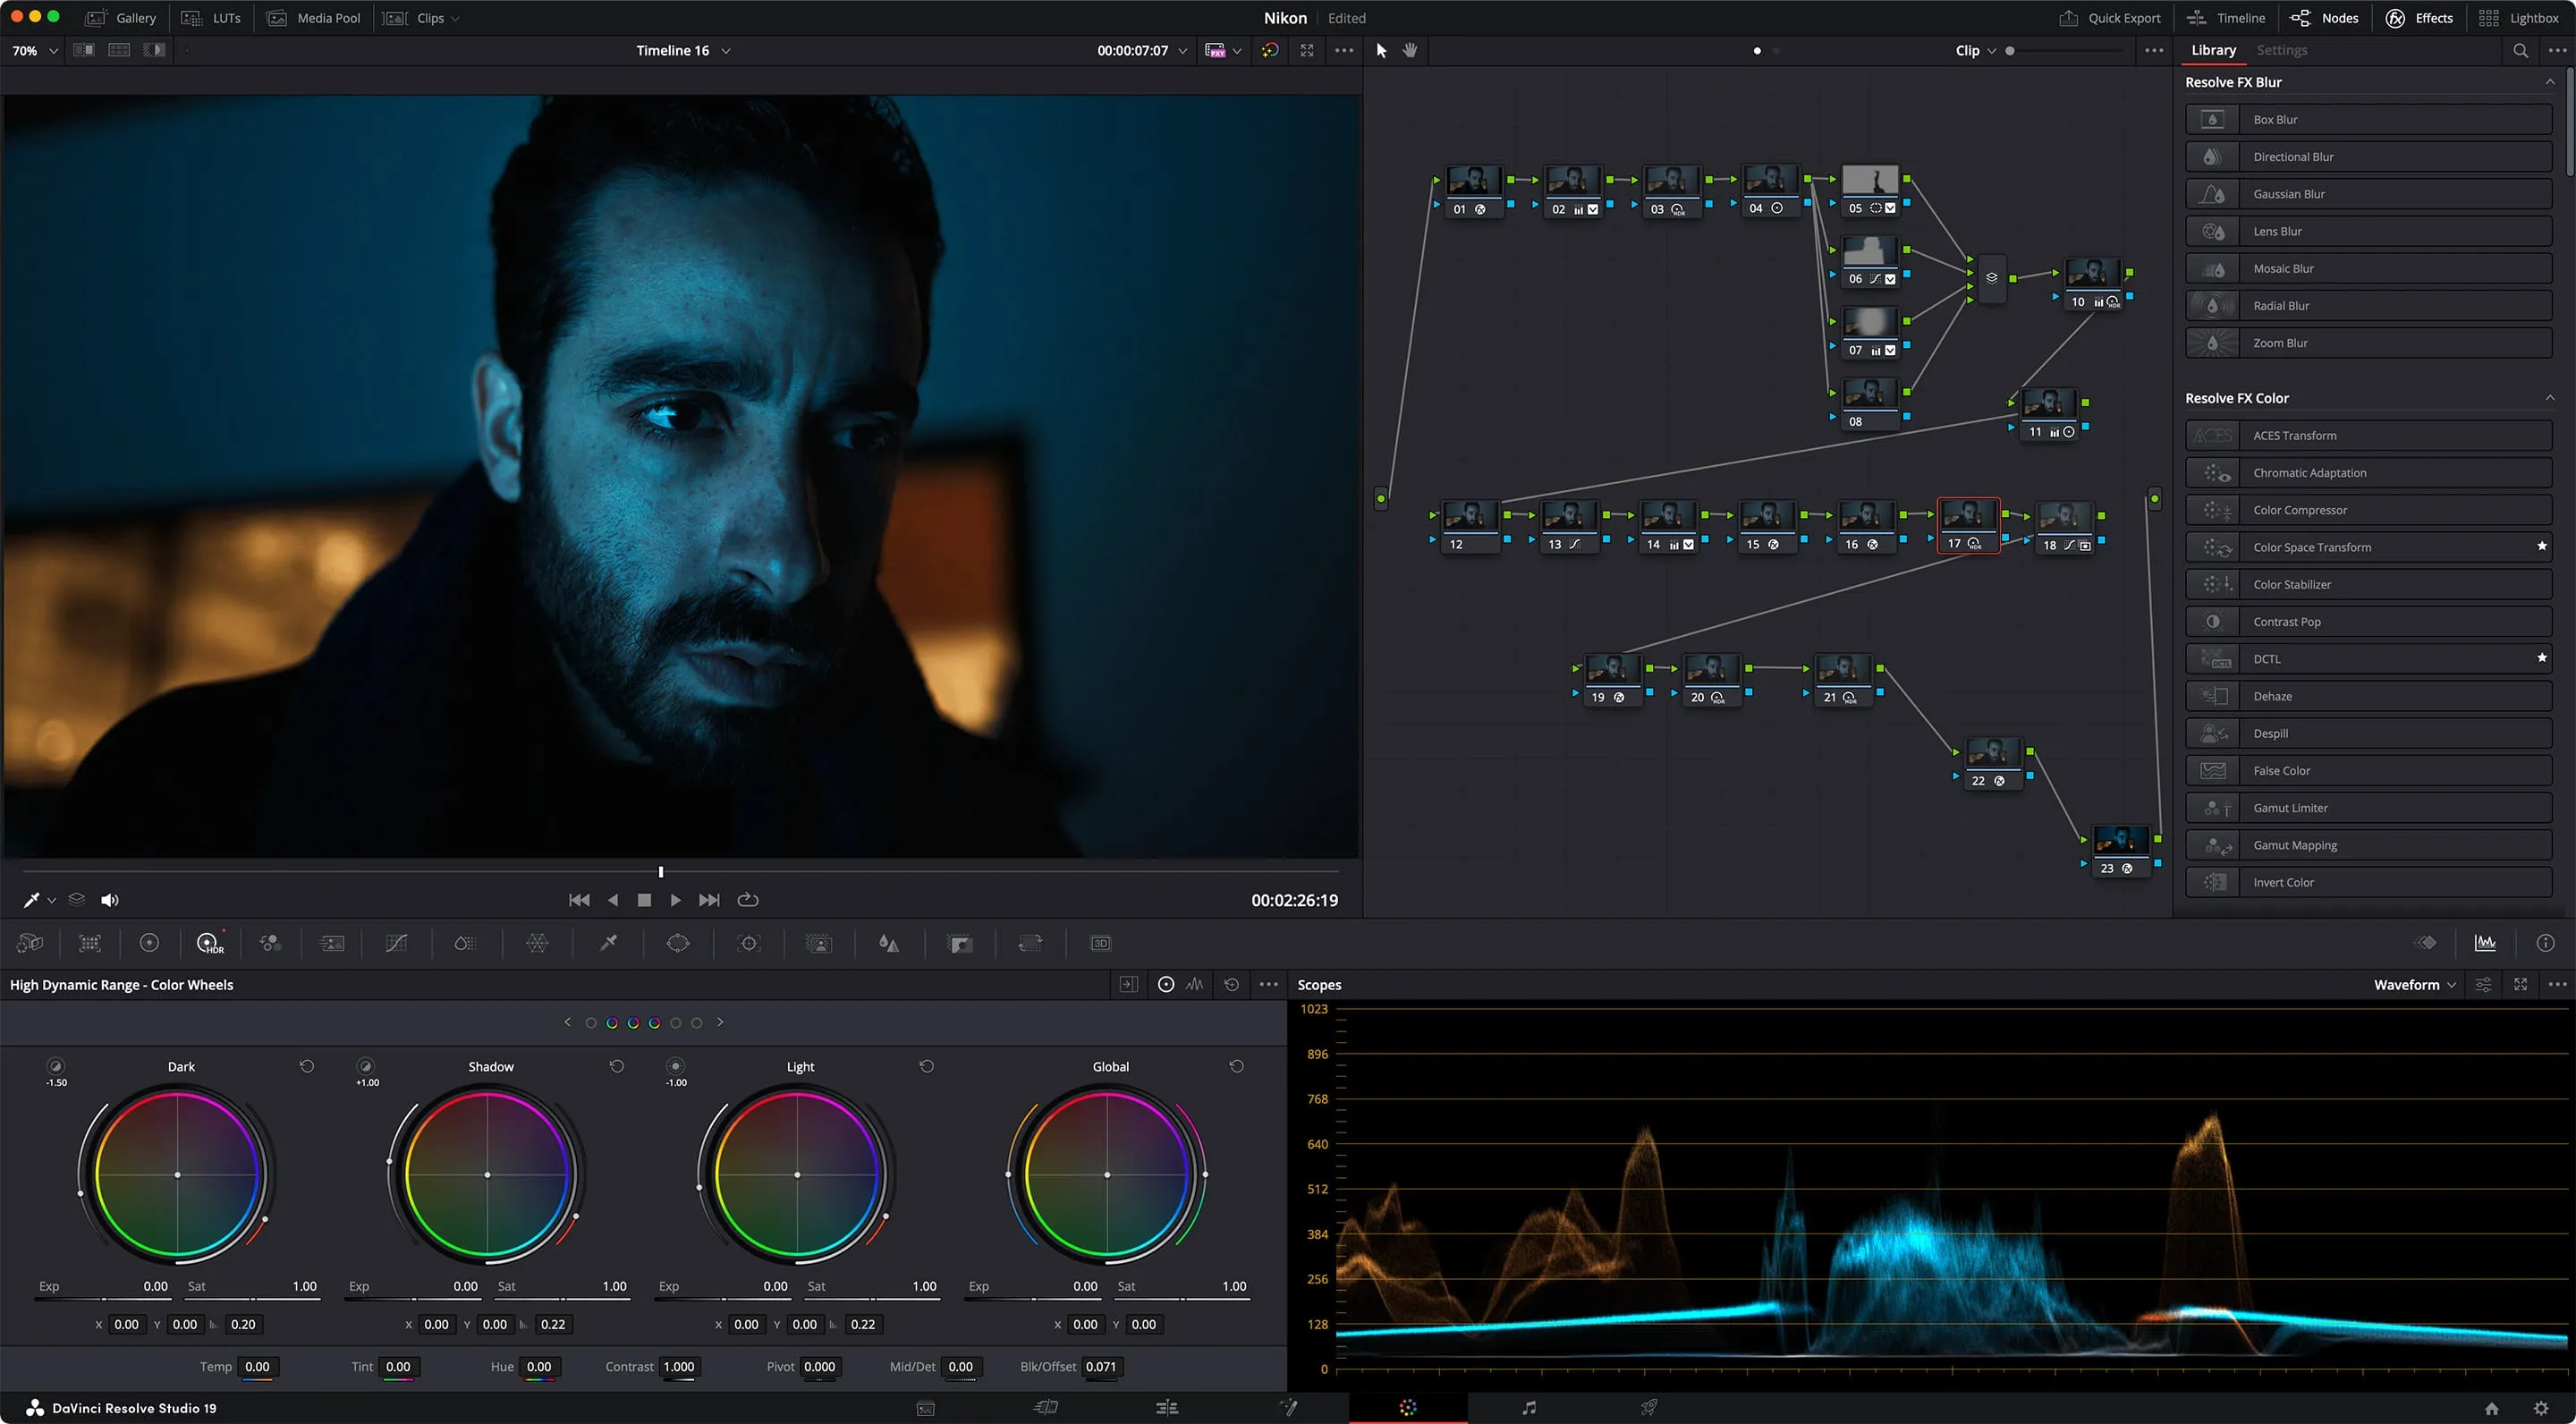Toggle the Effects panel button

tap(2419, 18)
